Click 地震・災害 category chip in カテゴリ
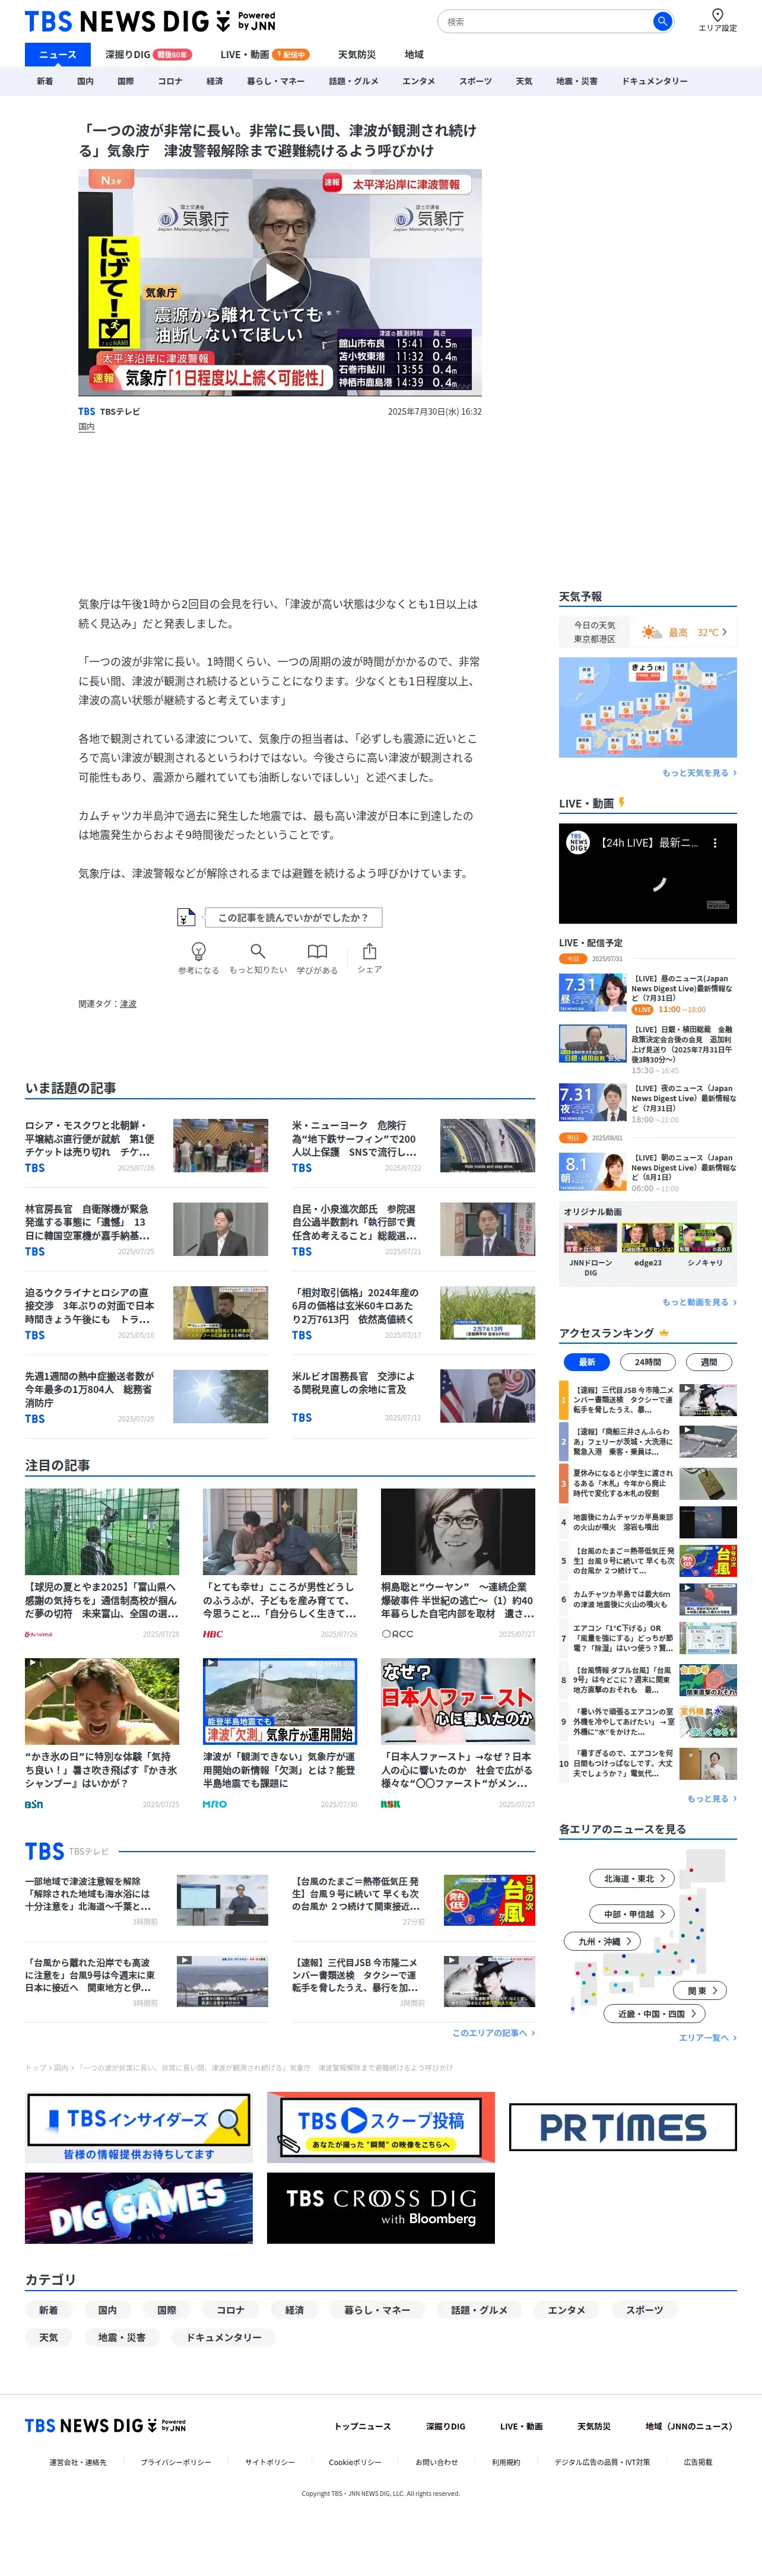The image size is (762, 2576). pyautogui.click(x=122, y=2337)
